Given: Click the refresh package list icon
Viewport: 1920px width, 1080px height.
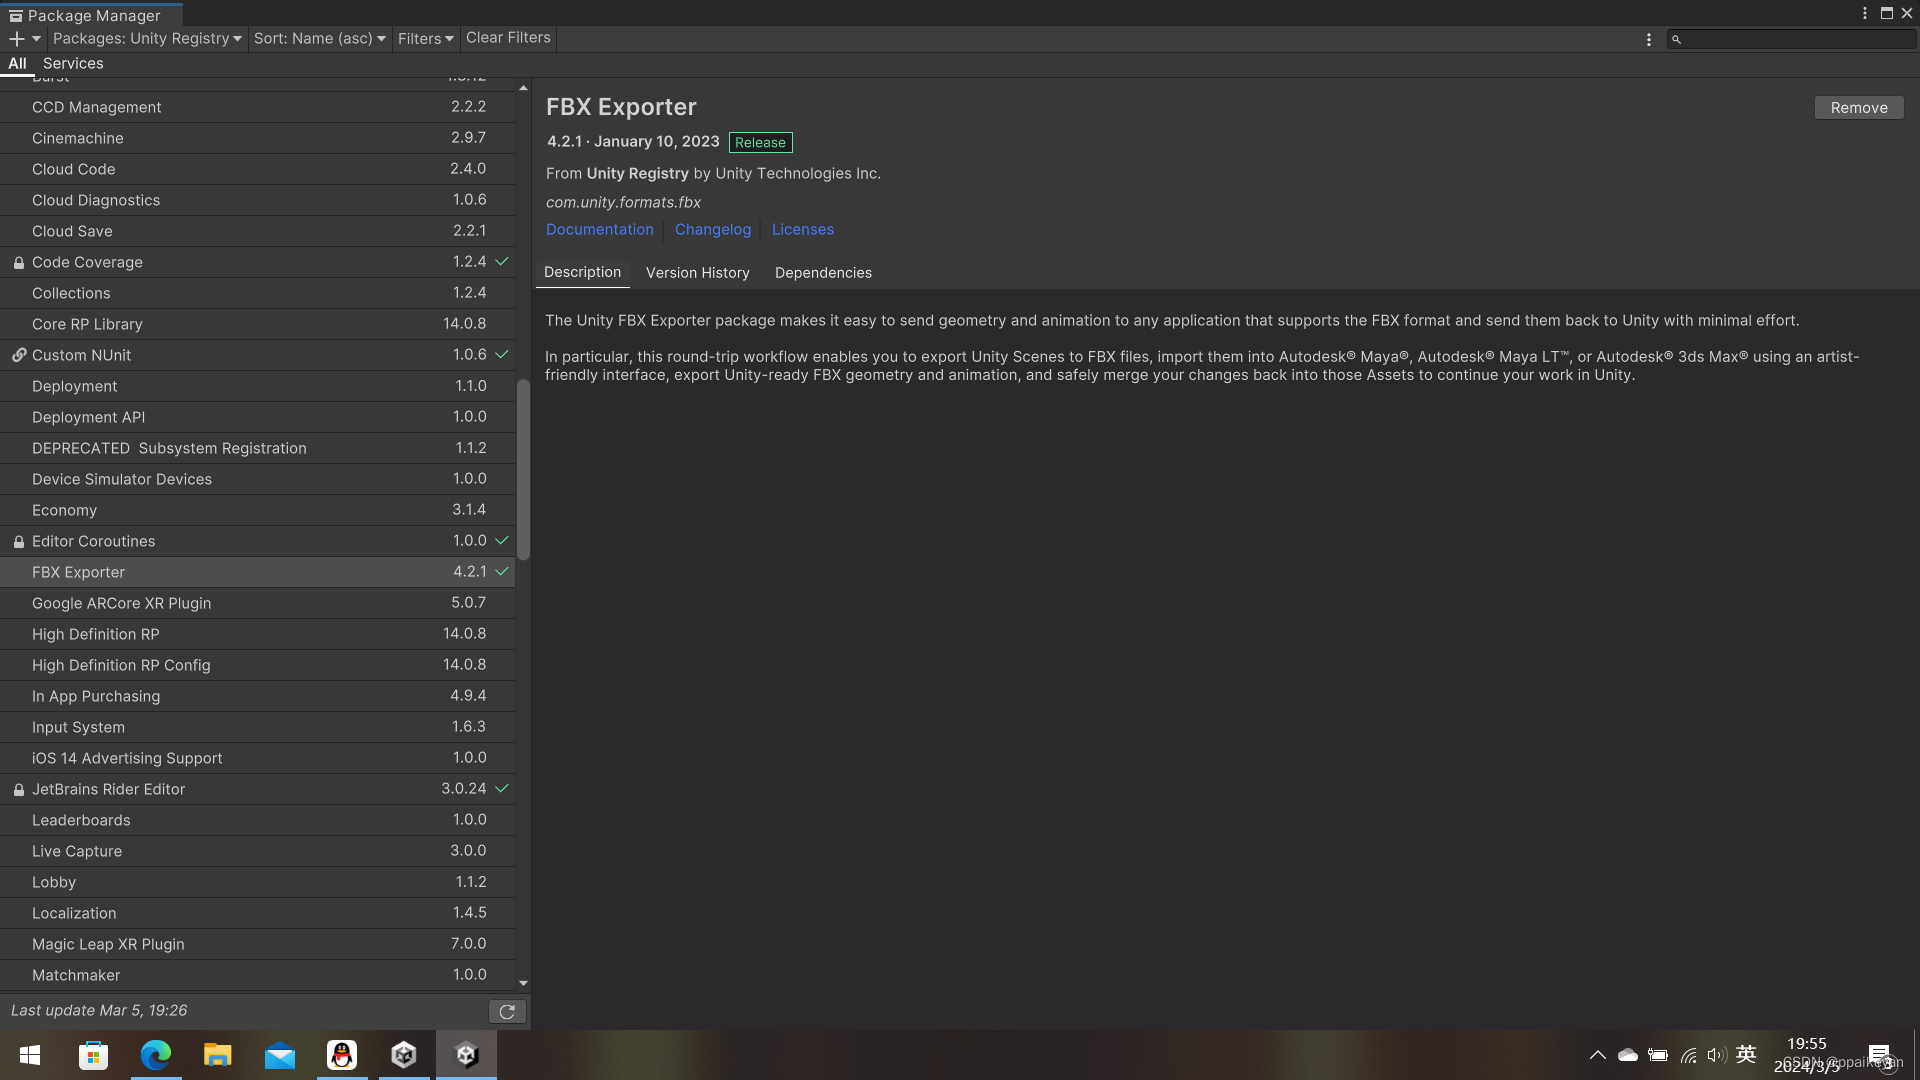Looking at the screenshot, I should tap(507, 1011).
